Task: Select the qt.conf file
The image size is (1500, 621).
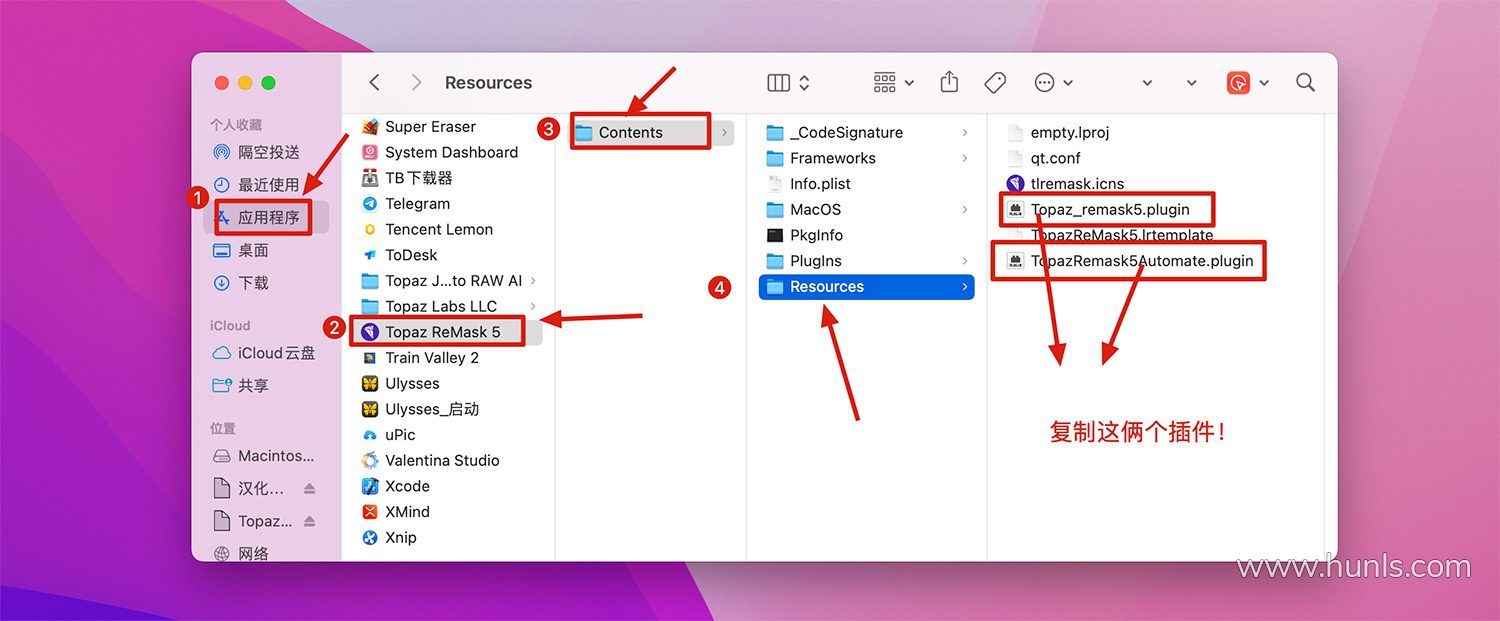Action: pos(1044,158)
